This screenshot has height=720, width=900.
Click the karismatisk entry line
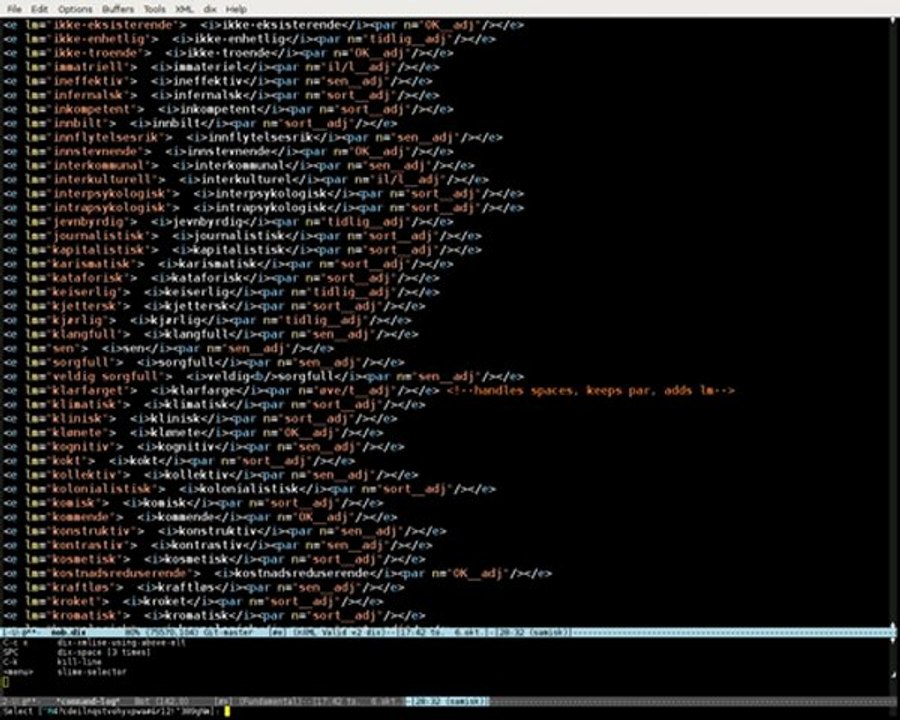[228, 264]
